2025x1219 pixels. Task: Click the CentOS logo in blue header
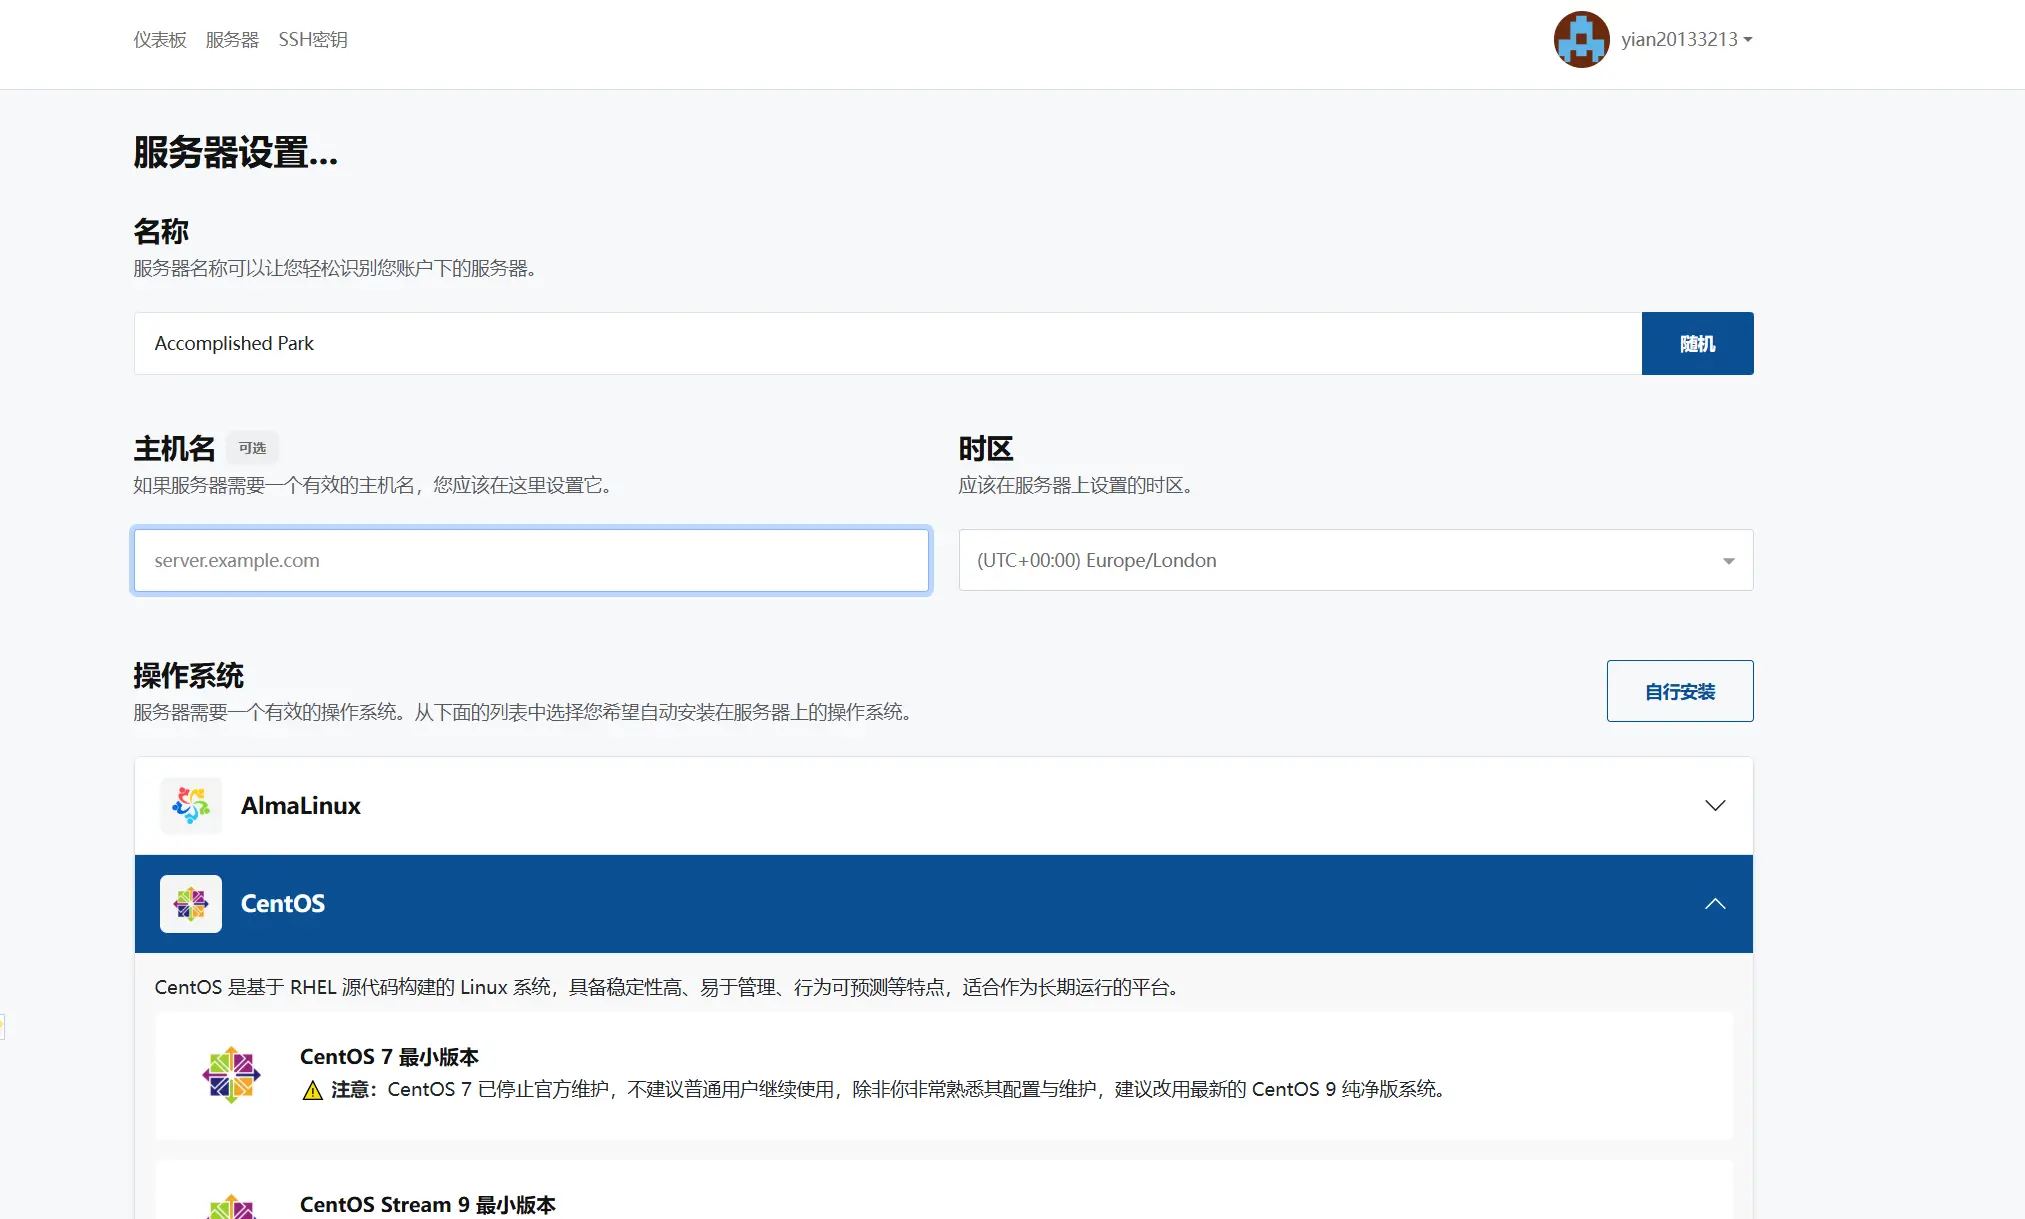pyautogui.click(x=191, y=903)
